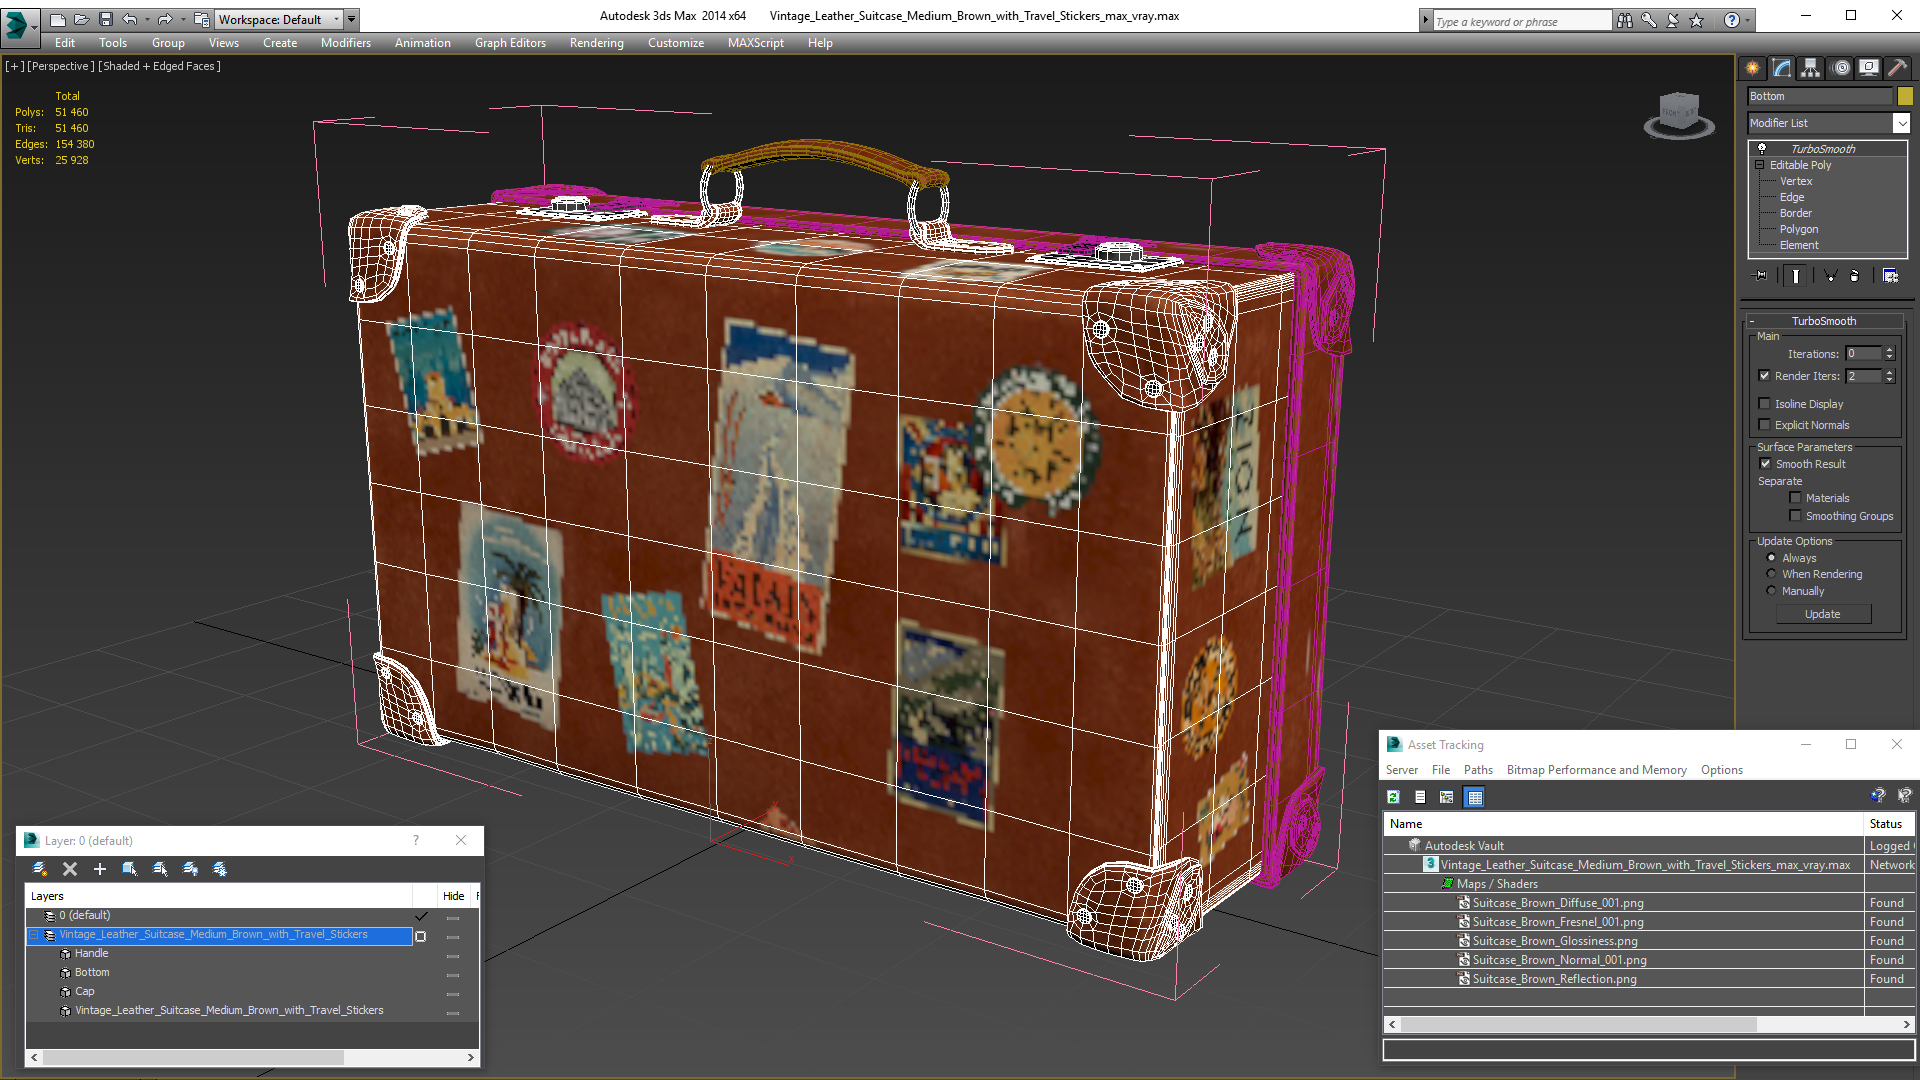The image size is (1920, 1080).
Task: Click Layer dialog horizontal scrollbar
Action: tap(253, 1057)
